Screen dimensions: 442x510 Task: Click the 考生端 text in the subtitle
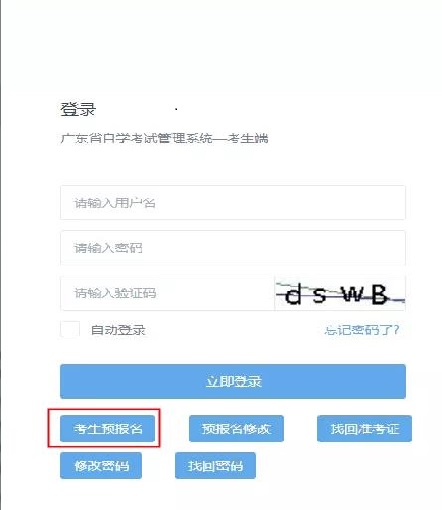pos(248,138)
